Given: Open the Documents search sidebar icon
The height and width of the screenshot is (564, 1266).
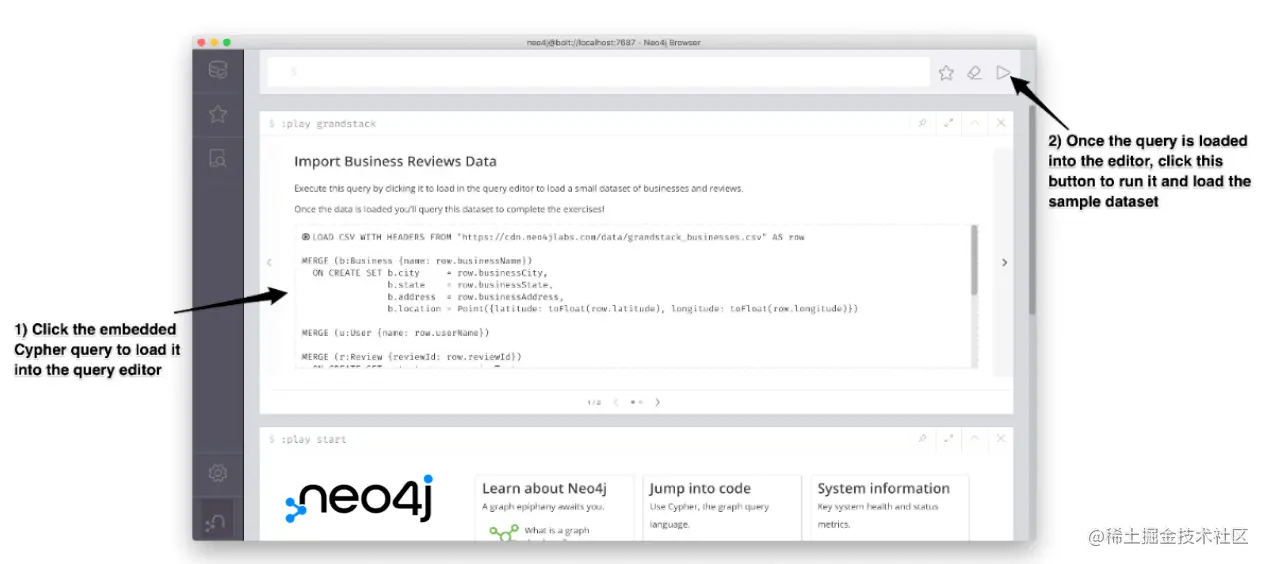Looking at the screenshot, I should pos(218,158).
